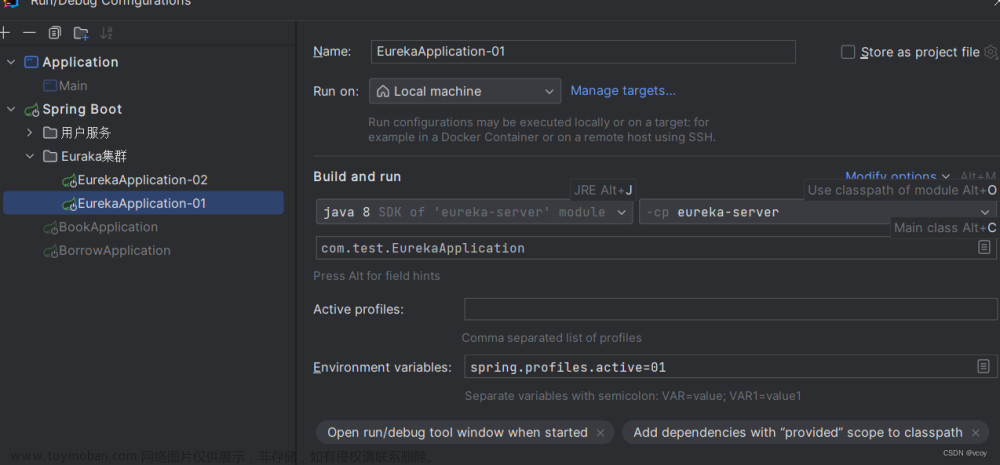1000x465 pixels.
Task: Remove the Open run/debug tool window option
Action: (600, 432)
